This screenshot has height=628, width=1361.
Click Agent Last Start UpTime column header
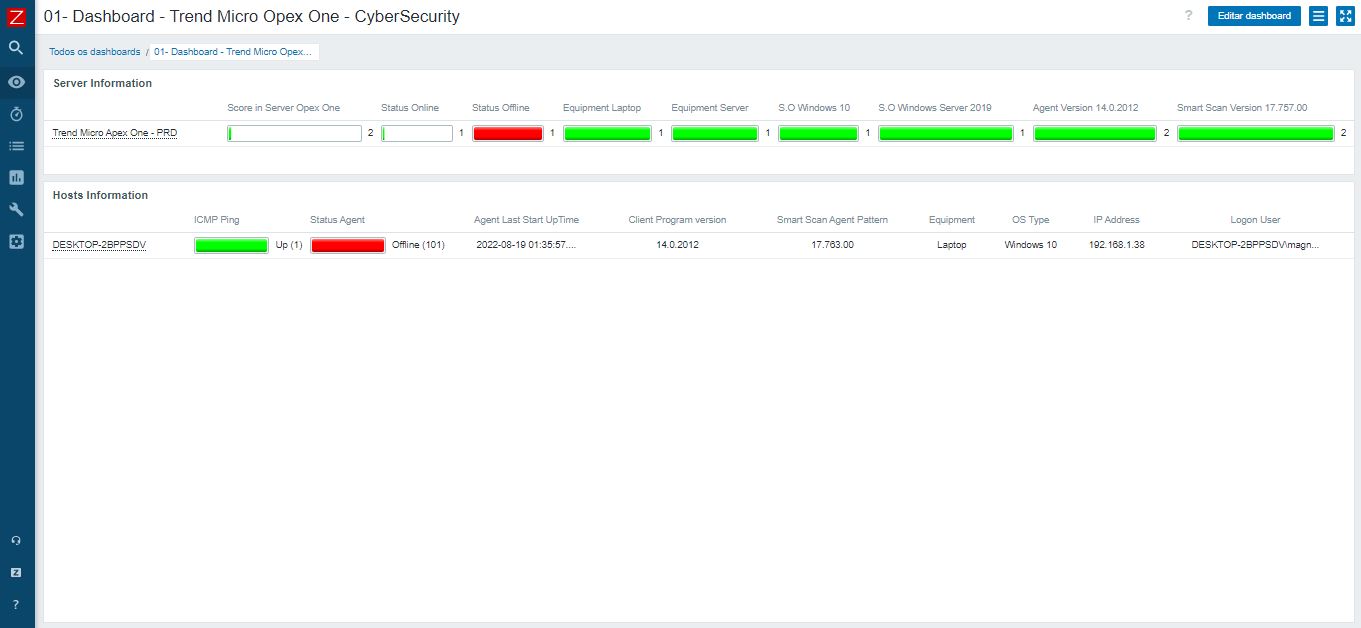coord(526,220)
